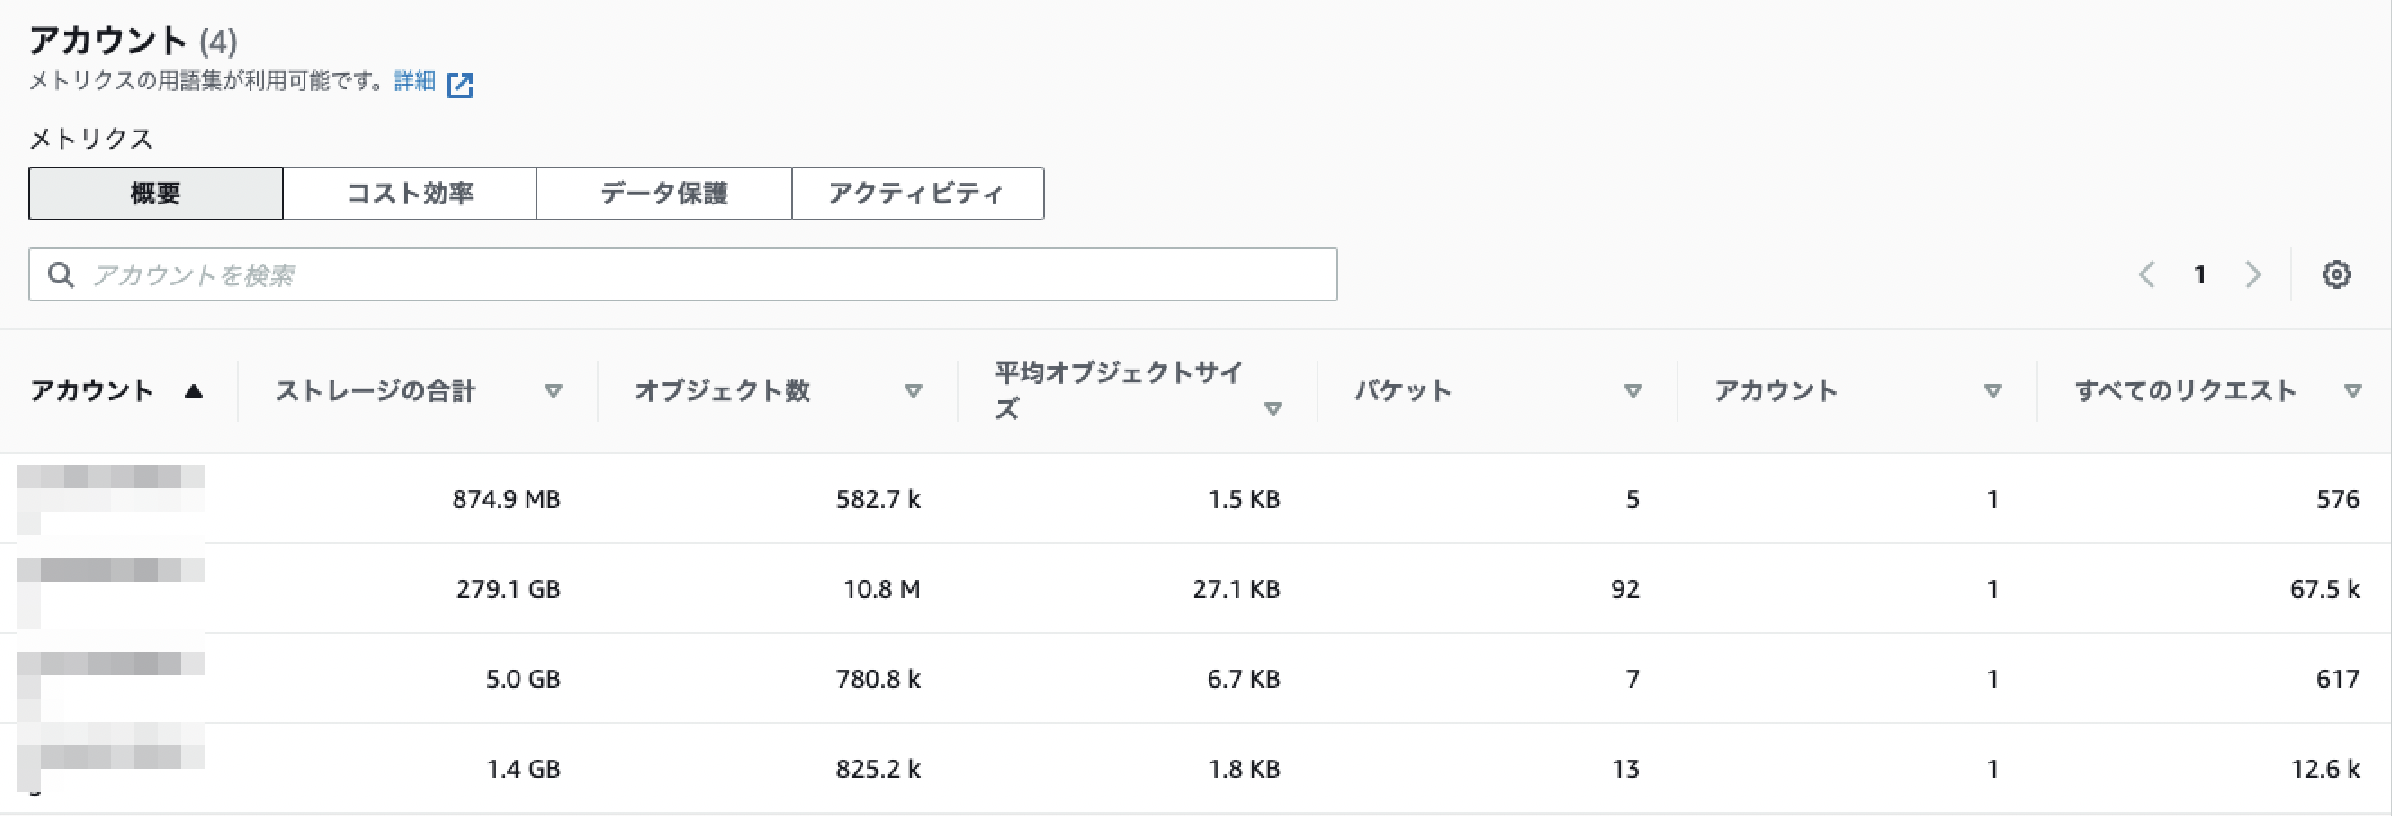The width and height of the screenshot is (2392, 816).
Task: Focus the アカウントを検索 search field
Action: [x=700, y=274]
